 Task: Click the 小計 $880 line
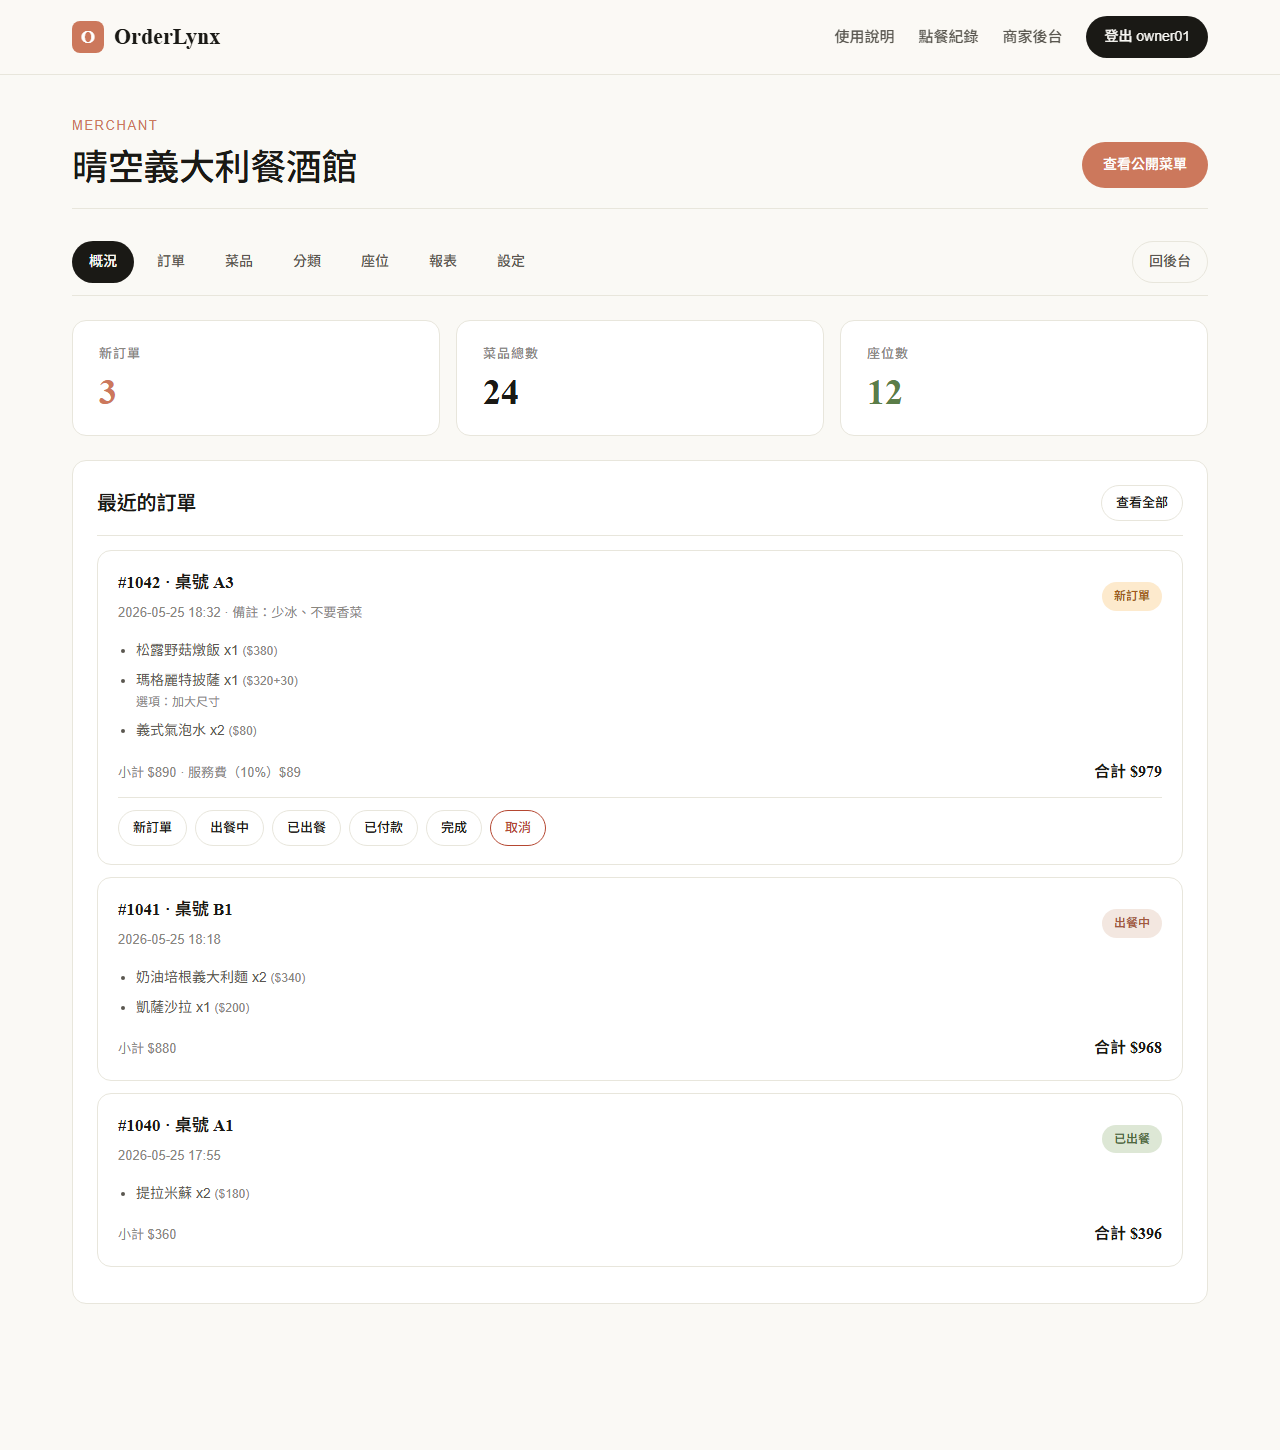(x=147, y=1049)
